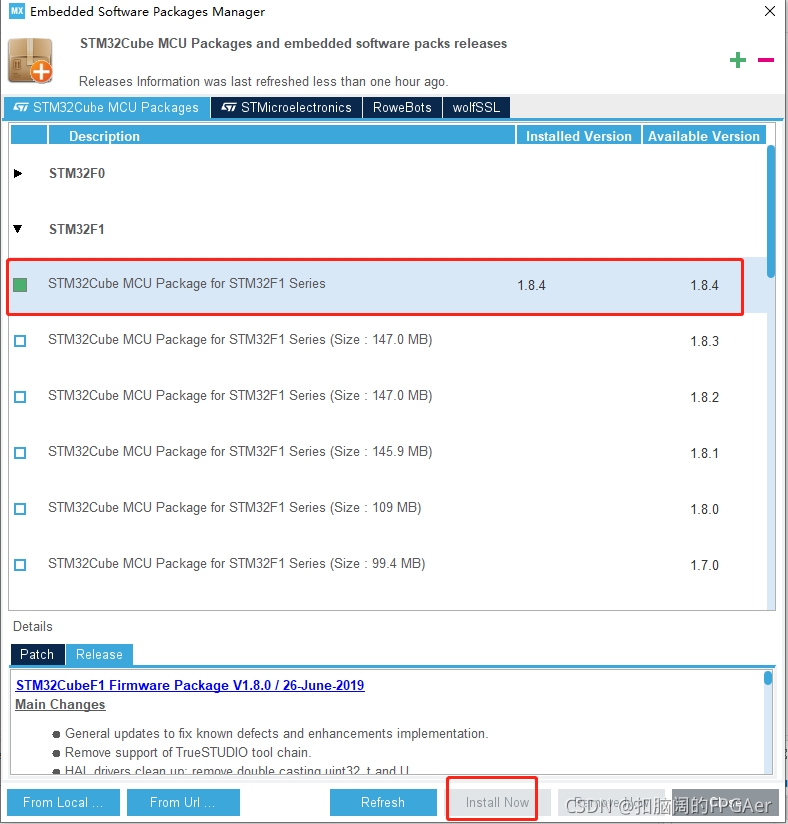This screenshot has width=788, height=824.
Task: Click the Description column header
Action: [282, 136]
